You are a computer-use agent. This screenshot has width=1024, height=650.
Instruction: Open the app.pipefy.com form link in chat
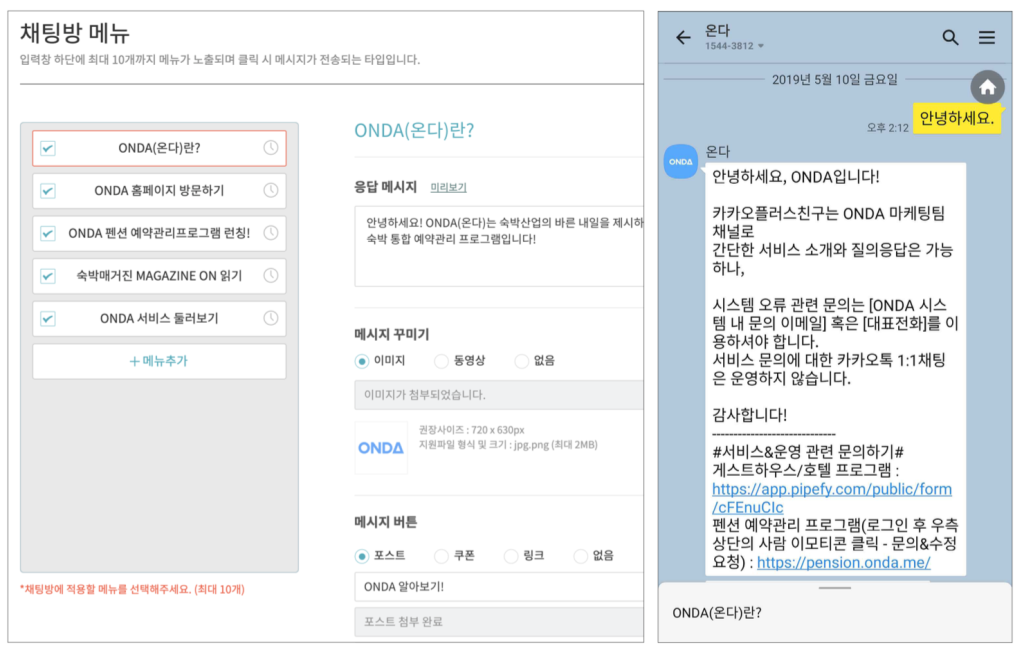(831, 498)
